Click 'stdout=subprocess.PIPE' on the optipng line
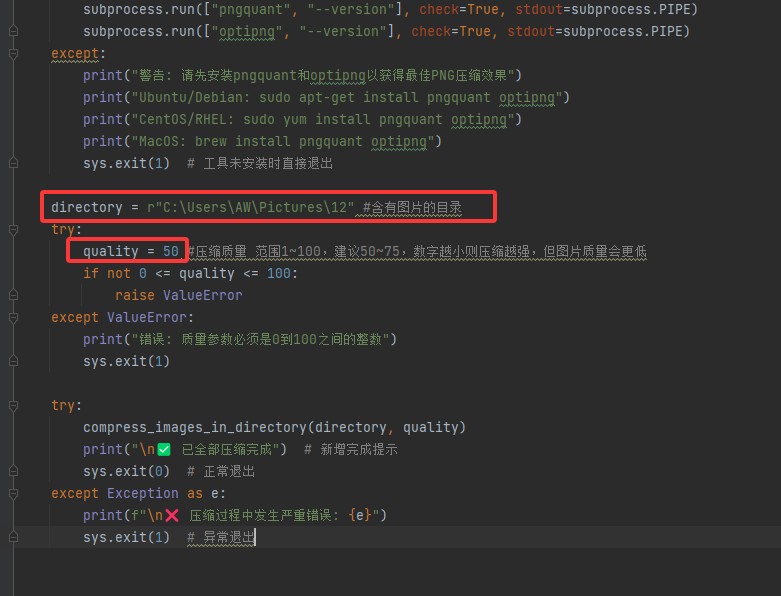The image size is (781, 596). point(595,31)
